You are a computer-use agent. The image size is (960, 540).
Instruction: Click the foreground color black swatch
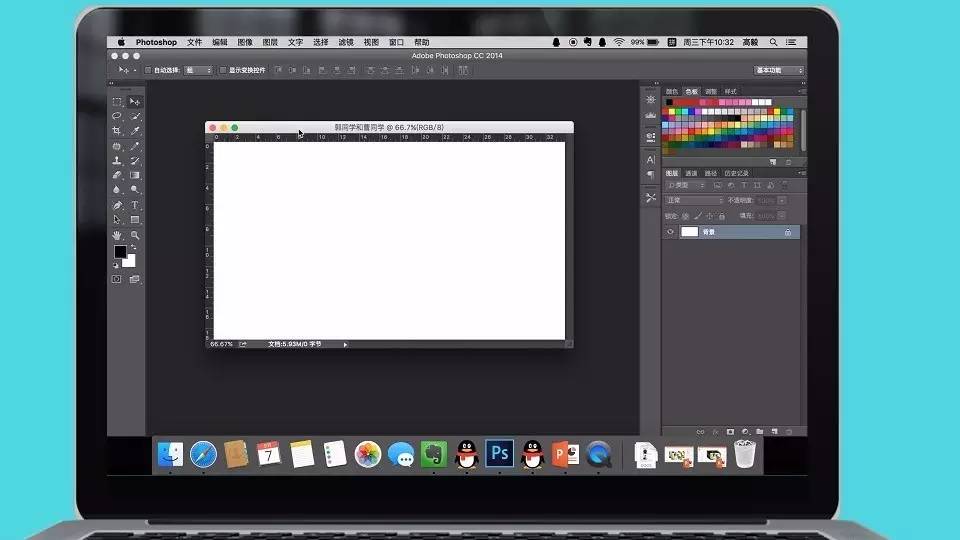click(119, 250)
